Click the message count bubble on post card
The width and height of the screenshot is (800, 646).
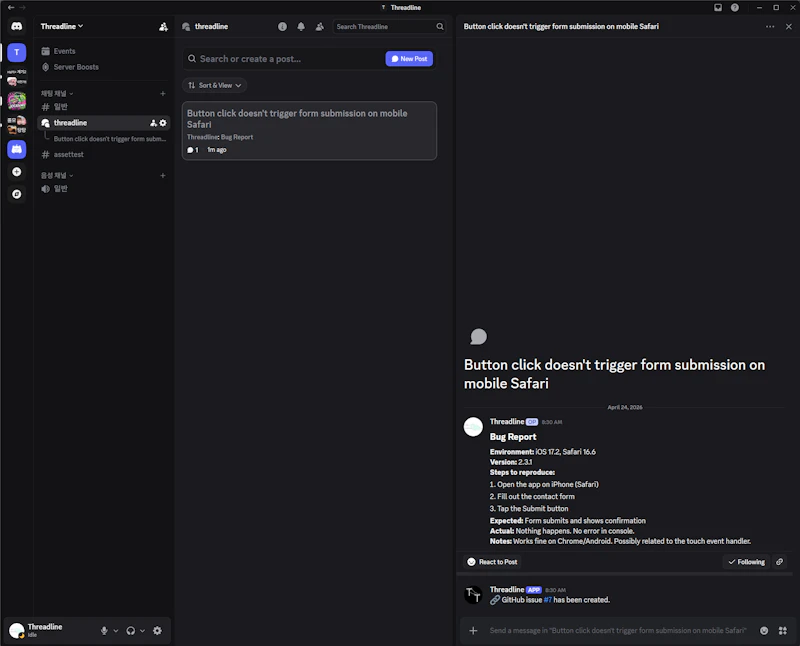pos(192,150)
